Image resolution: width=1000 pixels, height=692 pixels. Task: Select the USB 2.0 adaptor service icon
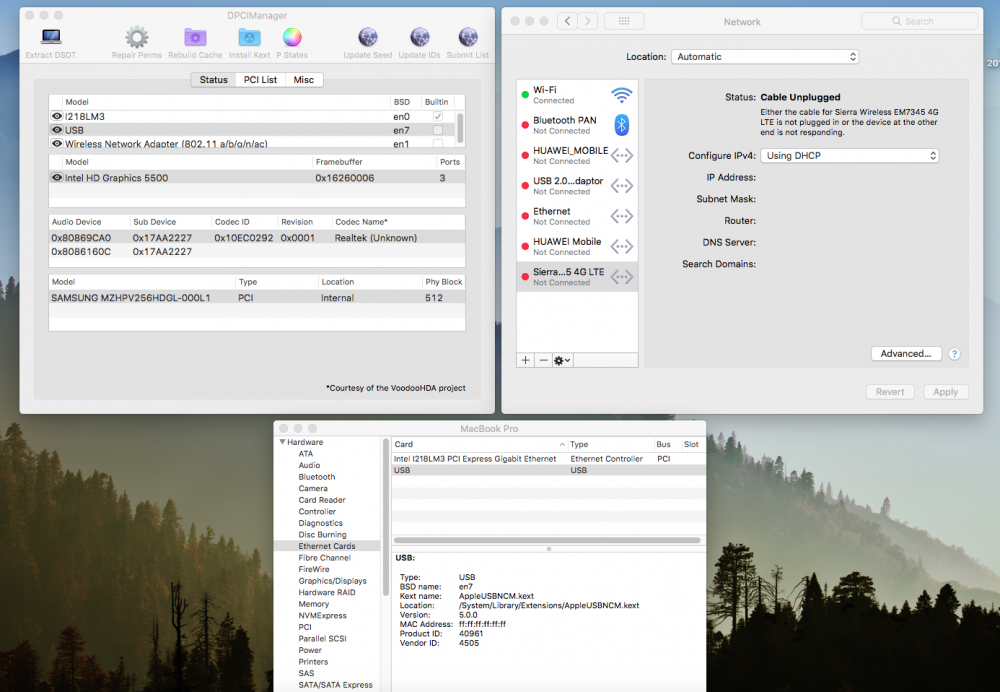pos(621,186)
